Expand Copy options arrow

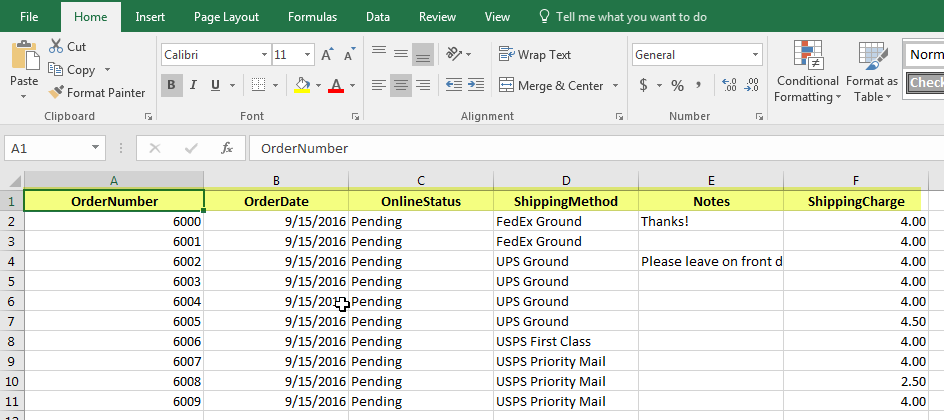tap(107, 70)
